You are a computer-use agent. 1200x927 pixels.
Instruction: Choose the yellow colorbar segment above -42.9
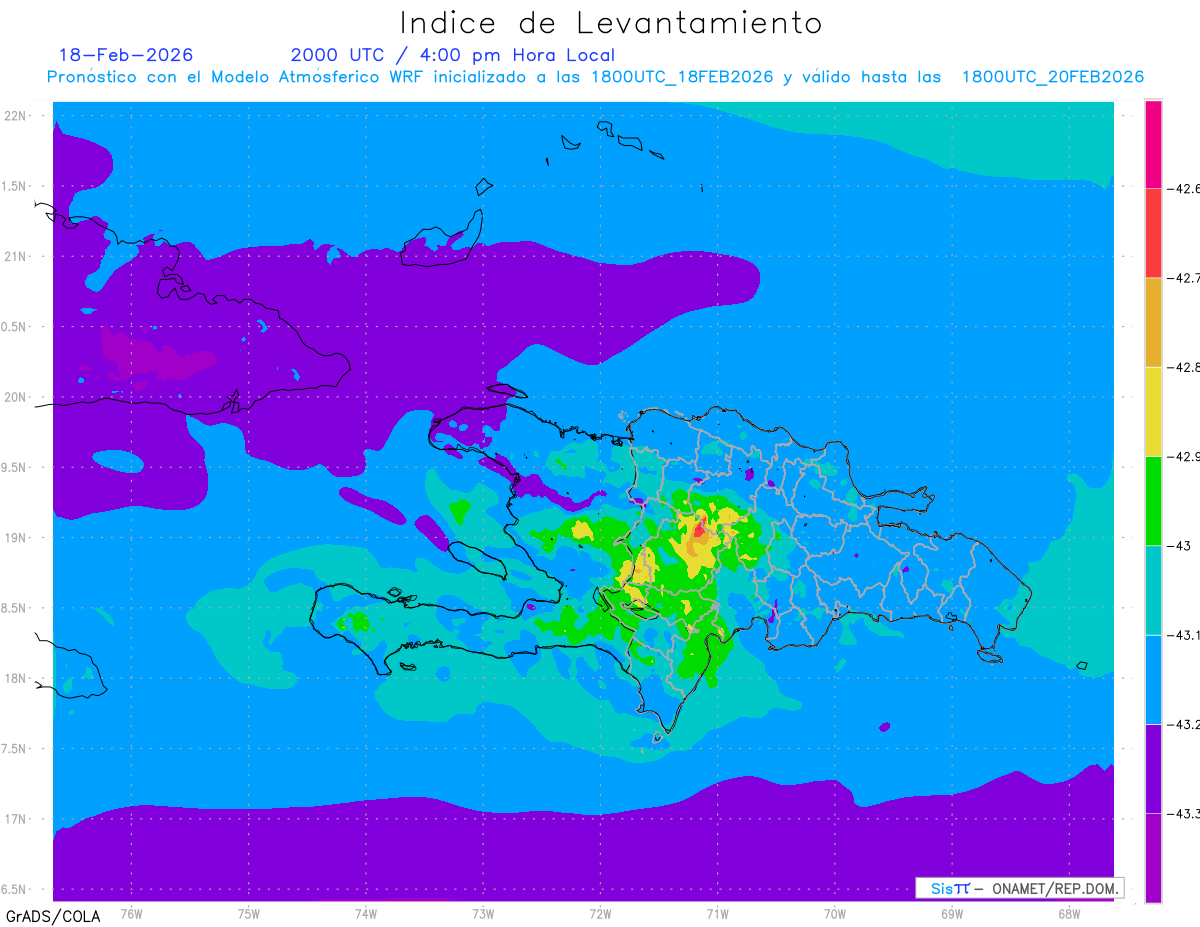(x=1153, y=411)
